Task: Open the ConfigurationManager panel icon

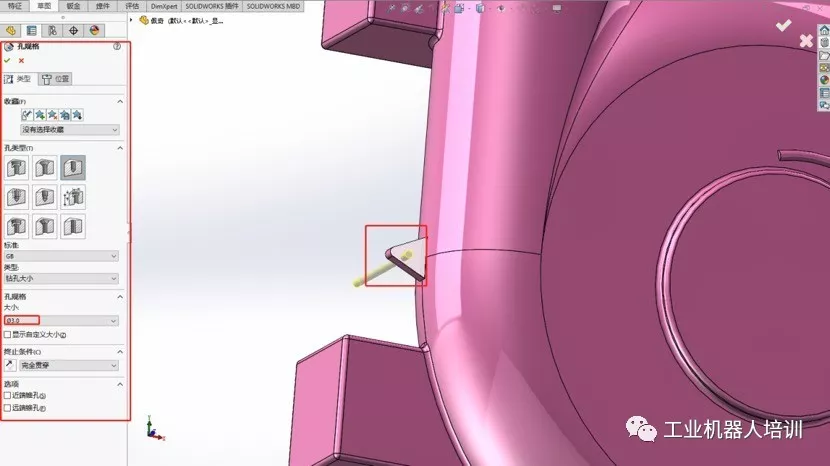Action: tap(52, 31)
